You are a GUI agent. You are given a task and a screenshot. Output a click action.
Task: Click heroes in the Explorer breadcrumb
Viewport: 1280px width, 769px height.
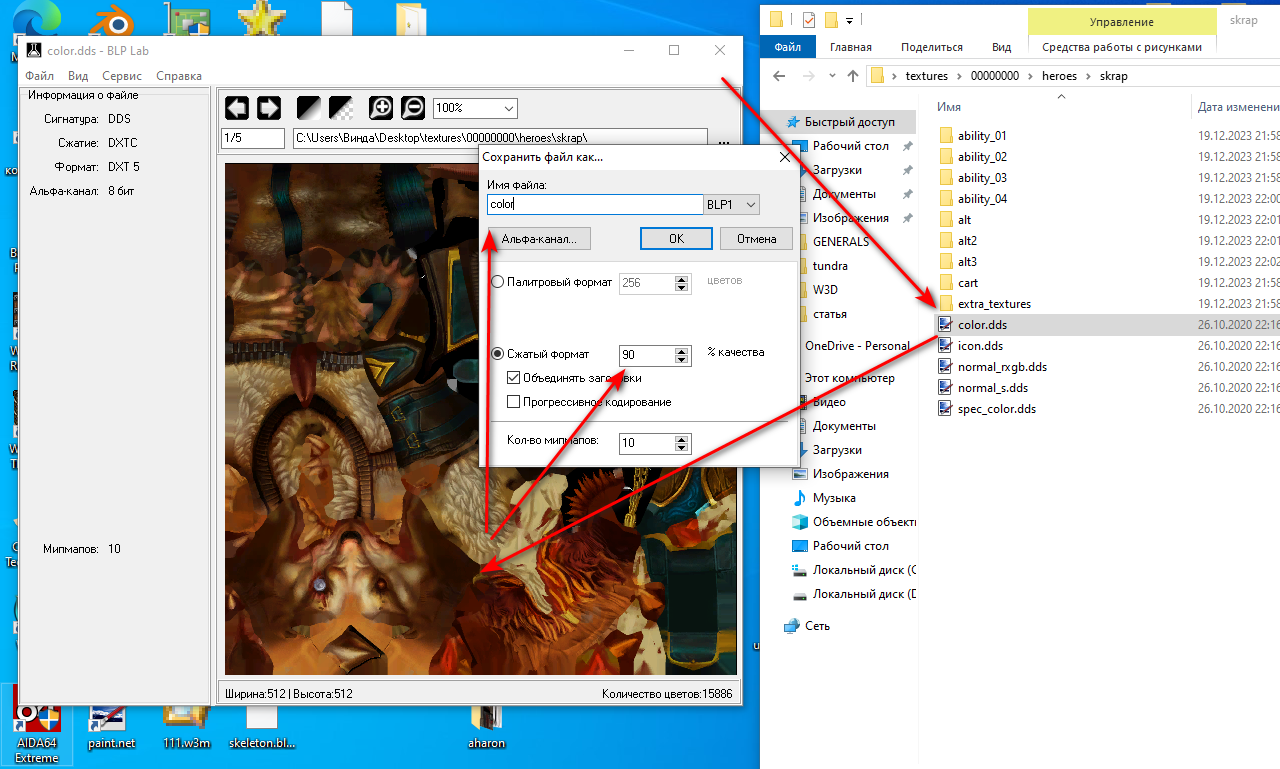[1059, 76]
